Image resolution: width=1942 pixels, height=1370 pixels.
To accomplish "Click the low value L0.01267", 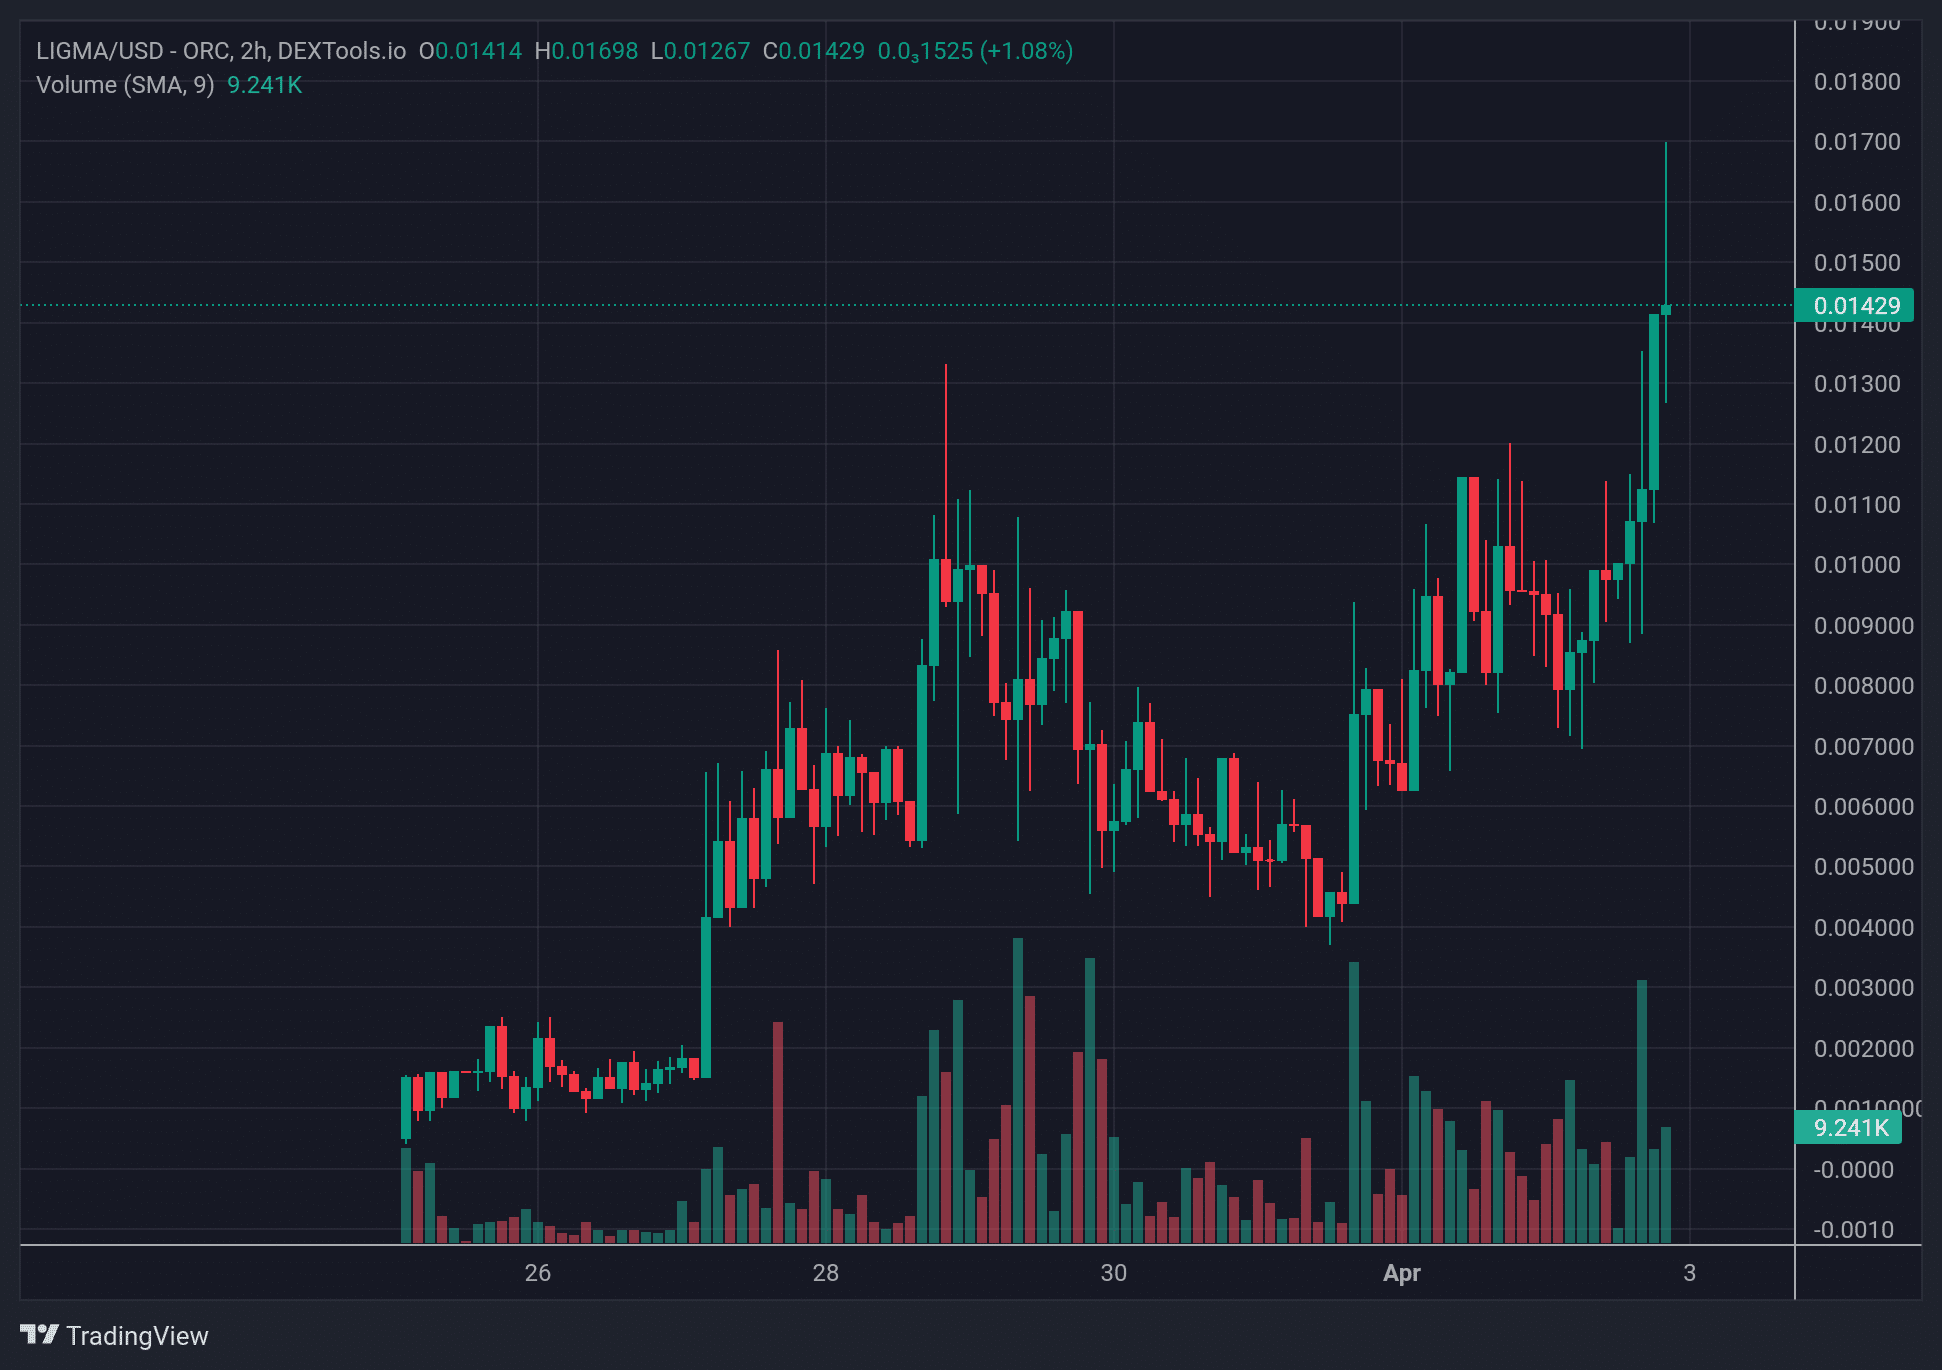I will point(700,51).
